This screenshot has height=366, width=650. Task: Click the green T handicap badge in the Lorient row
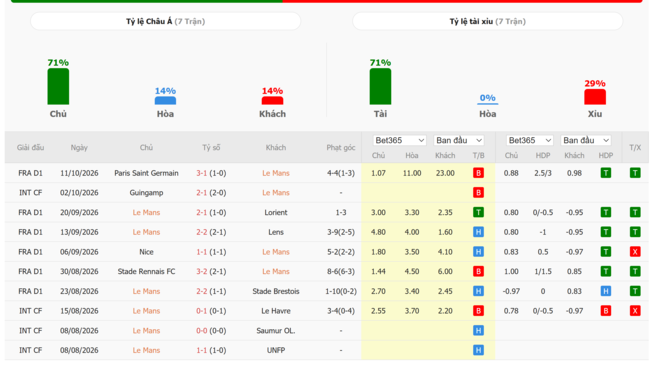pos(606,212)
